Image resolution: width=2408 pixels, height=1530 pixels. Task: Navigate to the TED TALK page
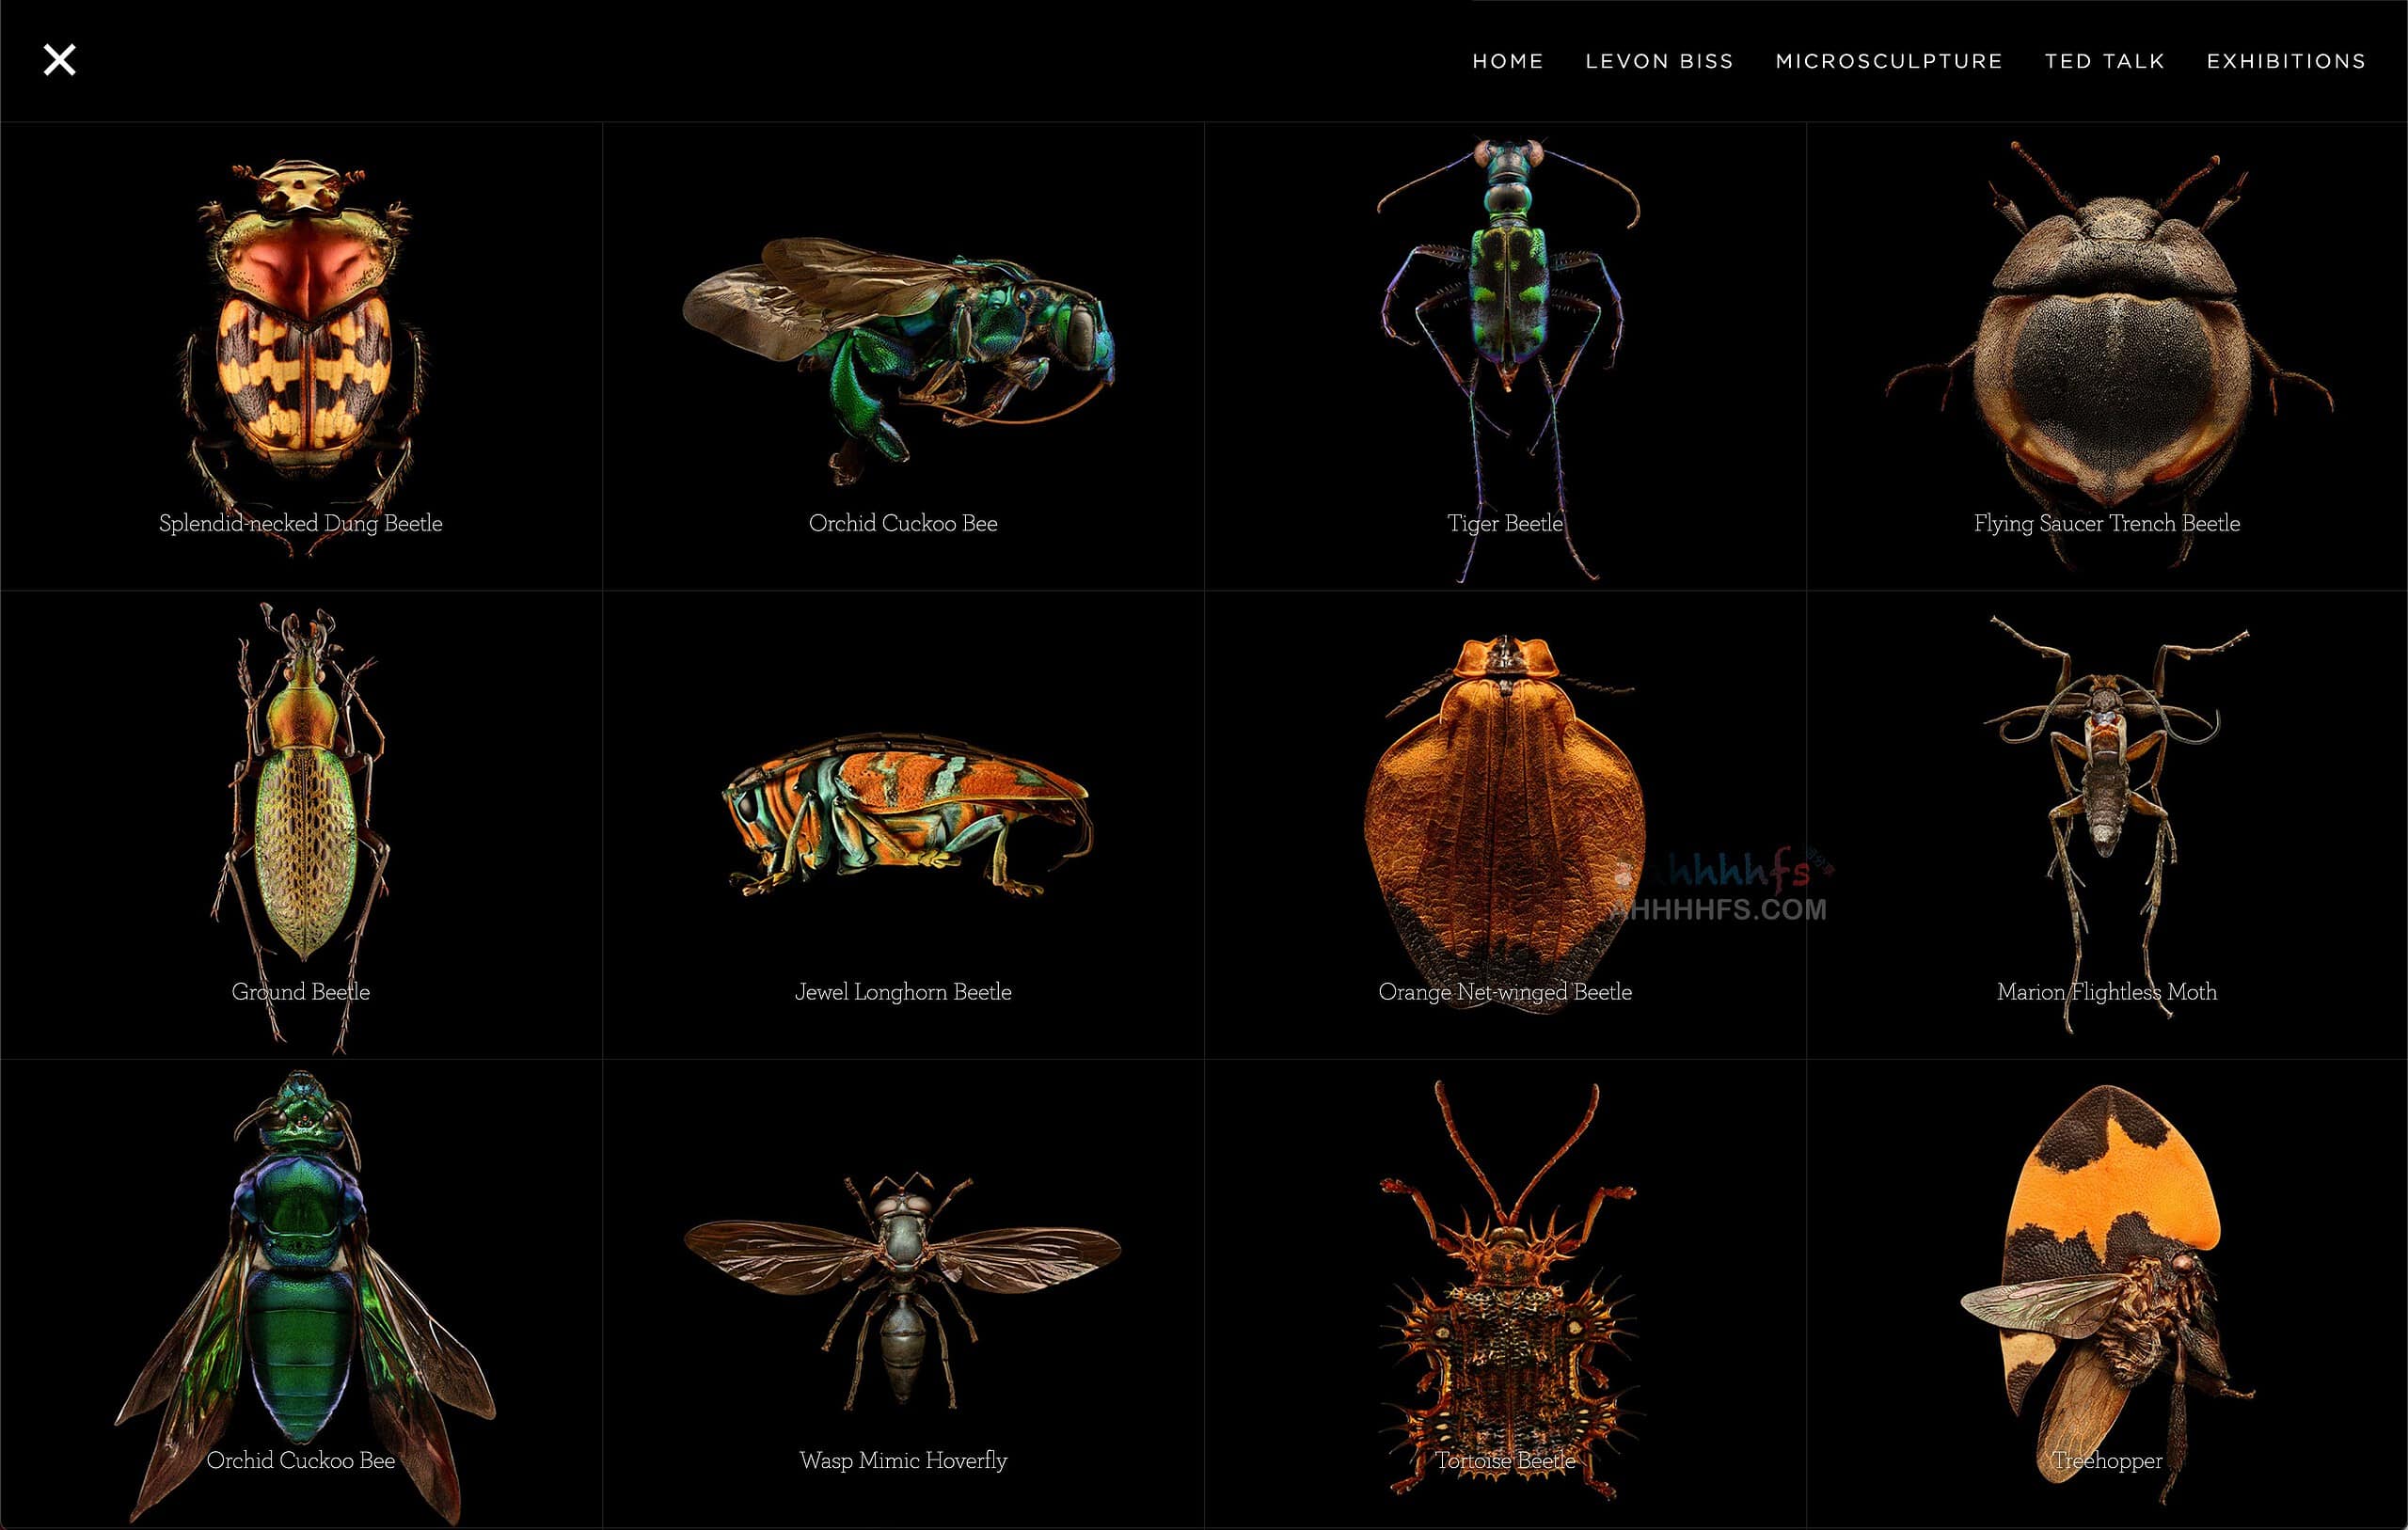tap(2104, 61)
